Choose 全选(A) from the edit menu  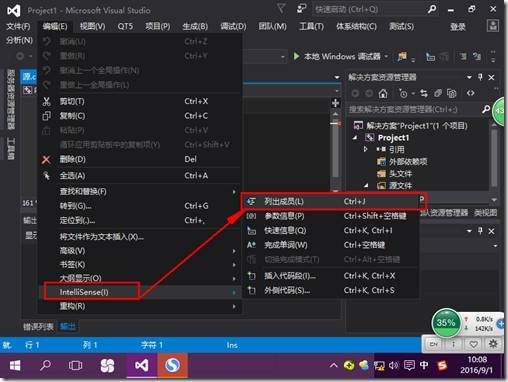click(x=140, y=175)
